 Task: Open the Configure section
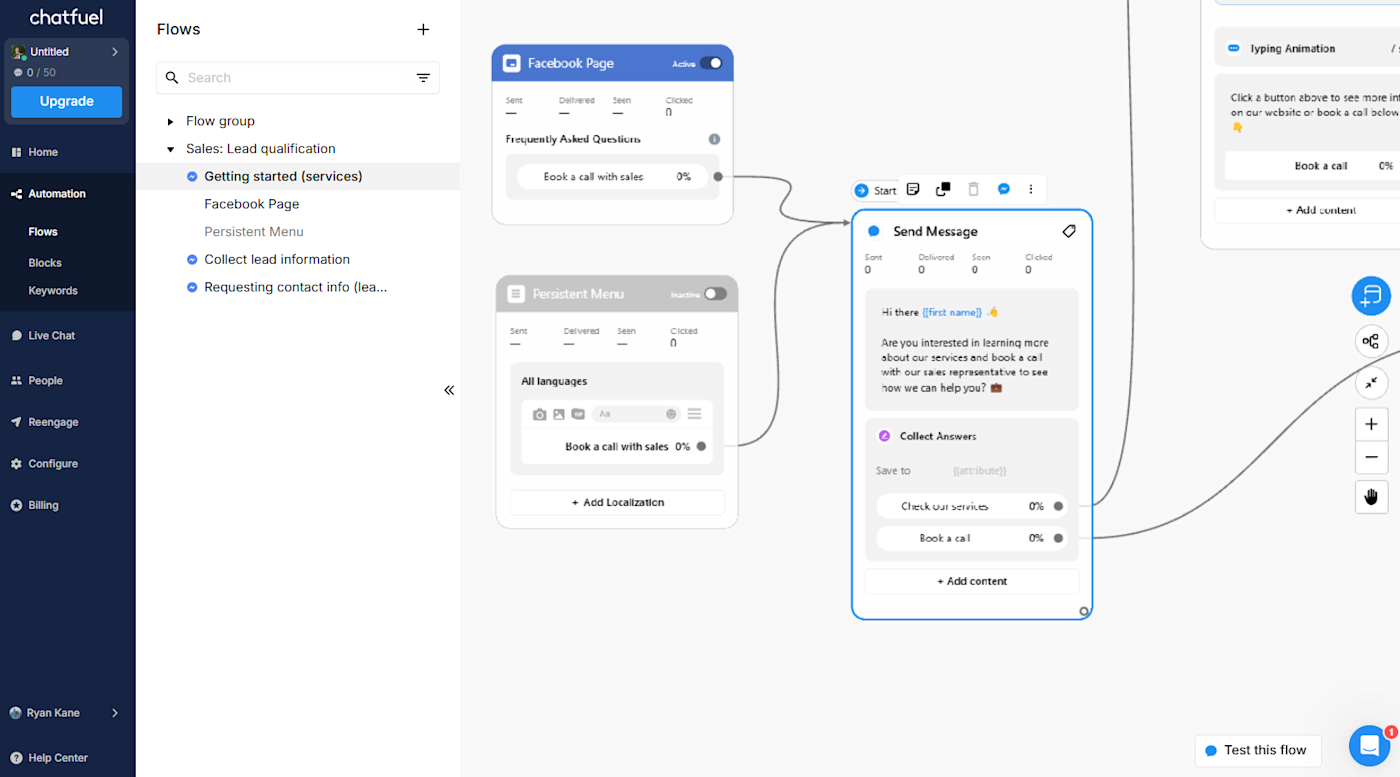(53, 464)
